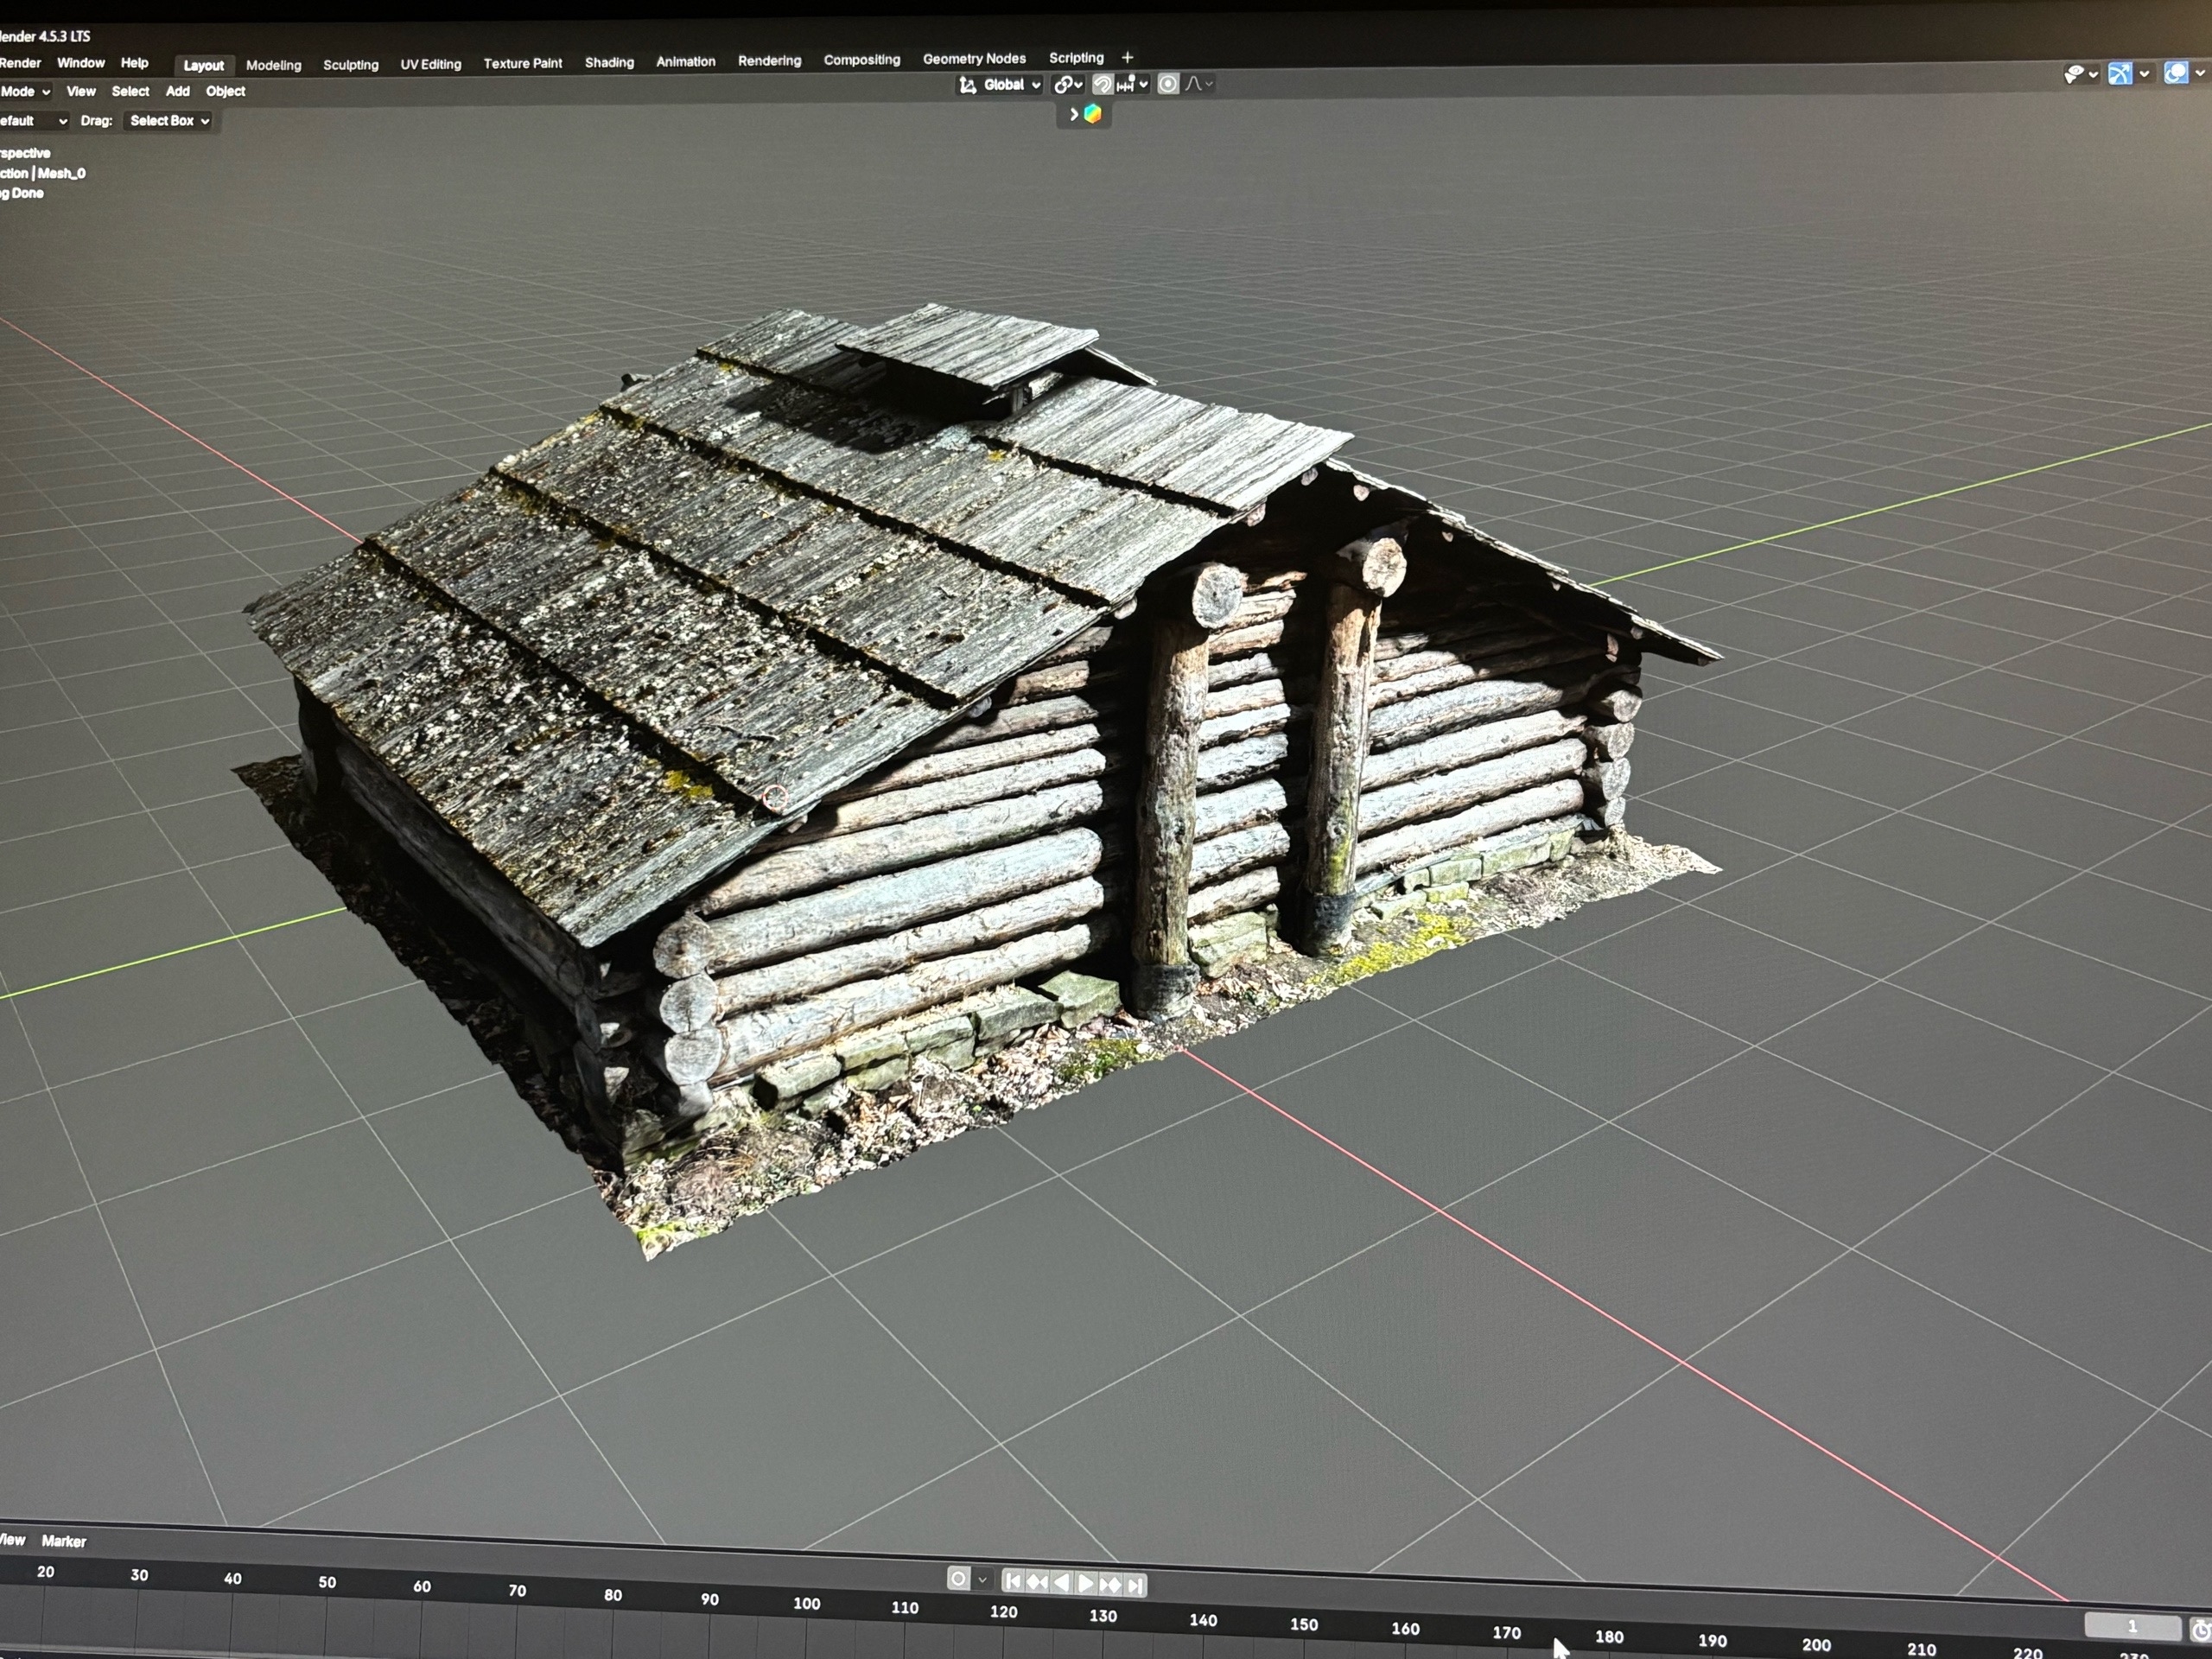
Task: Click the rainbow hexagon addon icon
Action: coord(1092,114)
